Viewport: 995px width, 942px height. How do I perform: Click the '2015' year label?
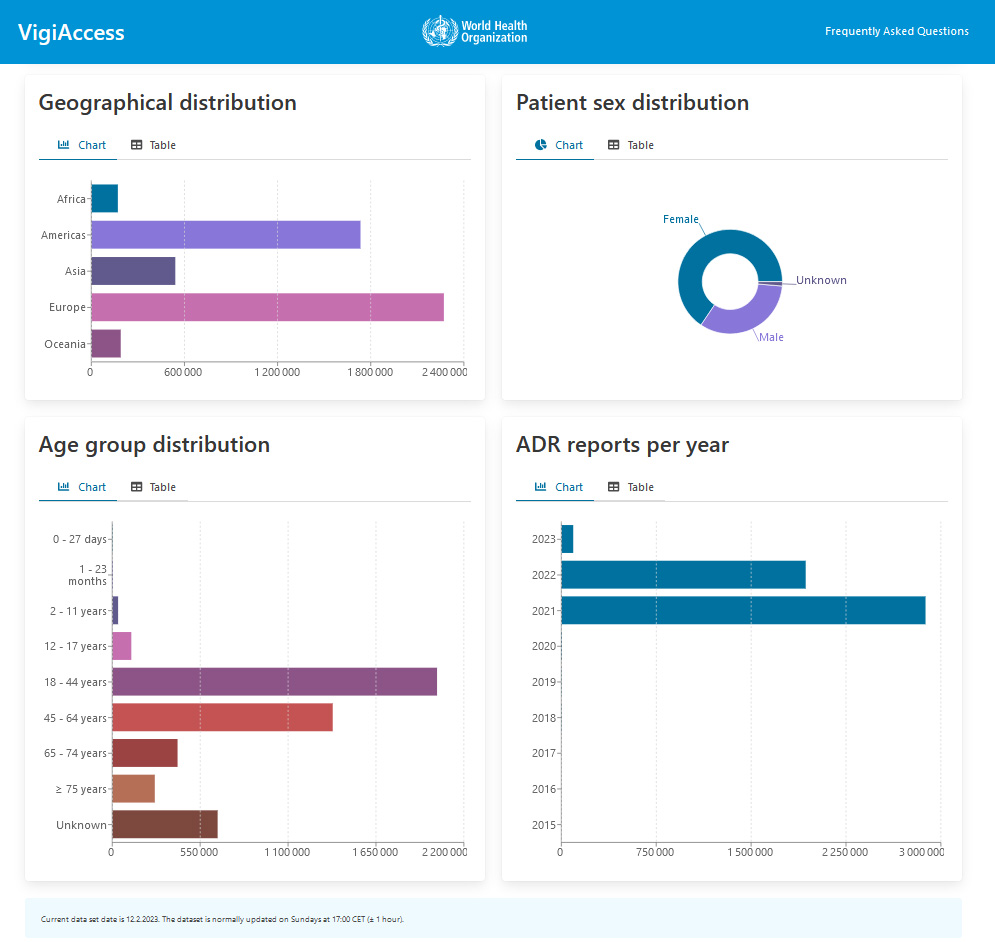coord(544,825)
